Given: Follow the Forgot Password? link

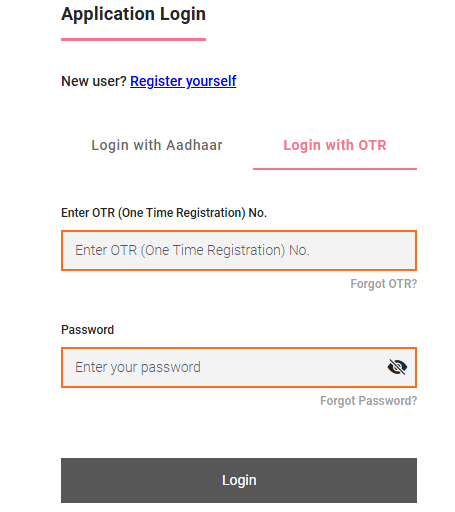Looking at the screenshot, I should click(x=368, y=401).
